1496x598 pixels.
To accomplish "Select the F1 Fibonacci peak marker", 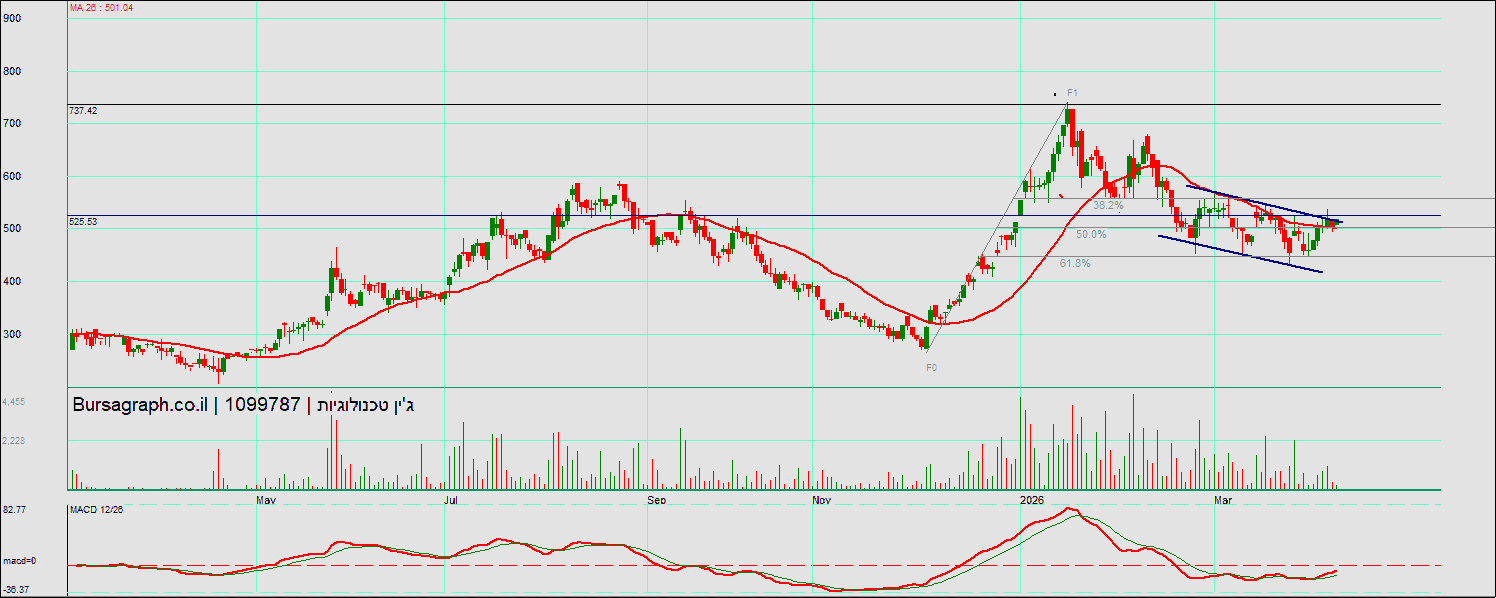I will click(1071, 93).
